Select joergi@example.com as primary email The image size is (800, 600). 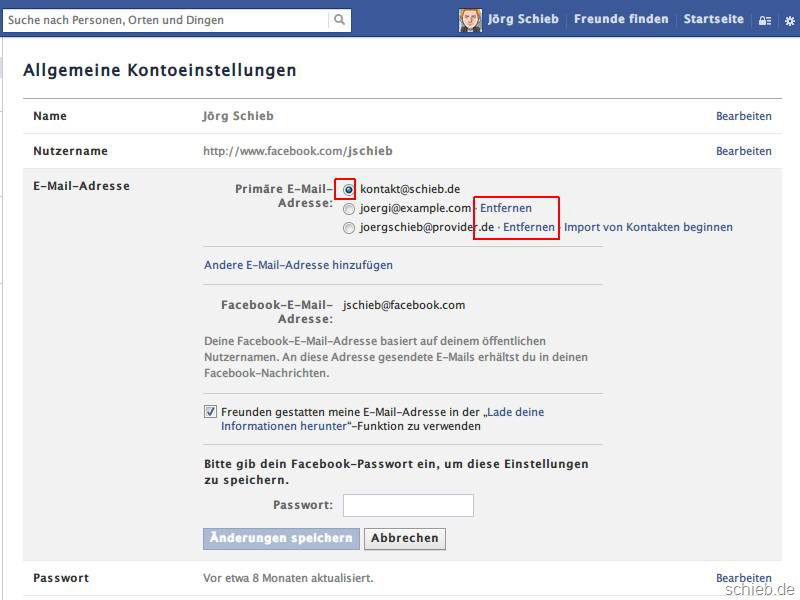pos(348,209)
